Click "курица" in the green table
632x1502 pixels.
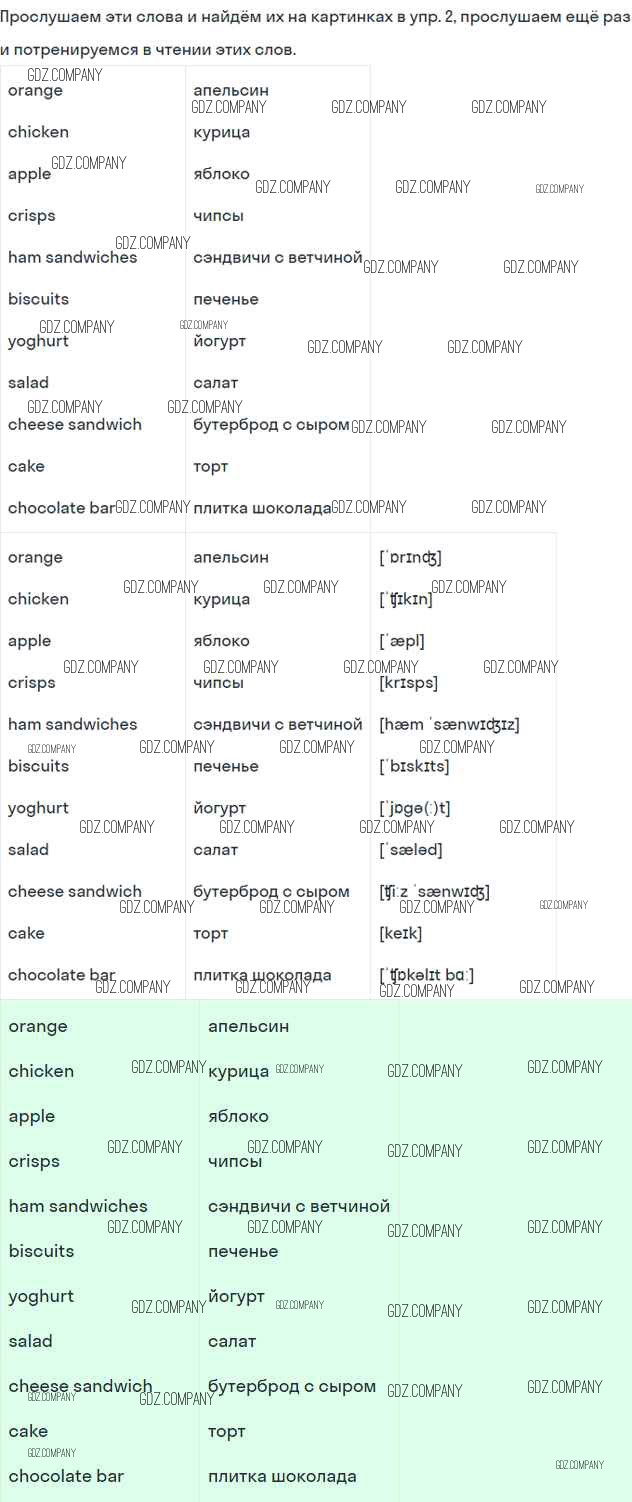(x=238, y=1072)
